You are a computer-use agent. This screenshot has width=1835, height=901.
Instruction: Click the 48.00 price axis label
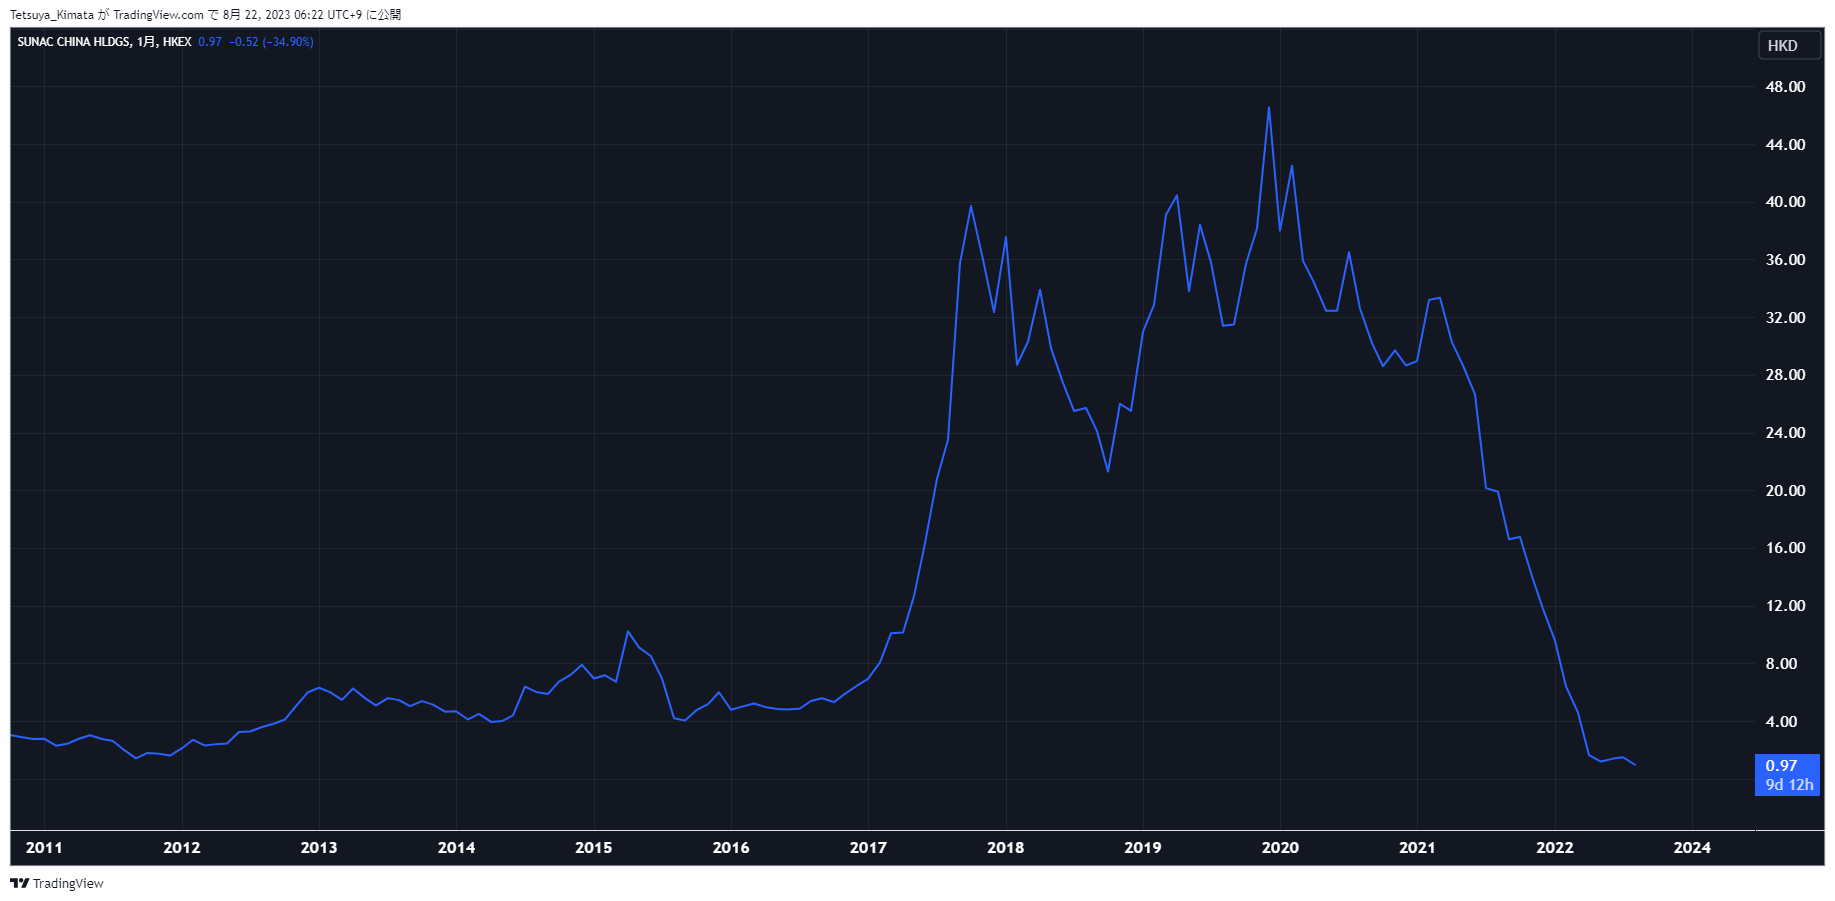[1785, 87]
